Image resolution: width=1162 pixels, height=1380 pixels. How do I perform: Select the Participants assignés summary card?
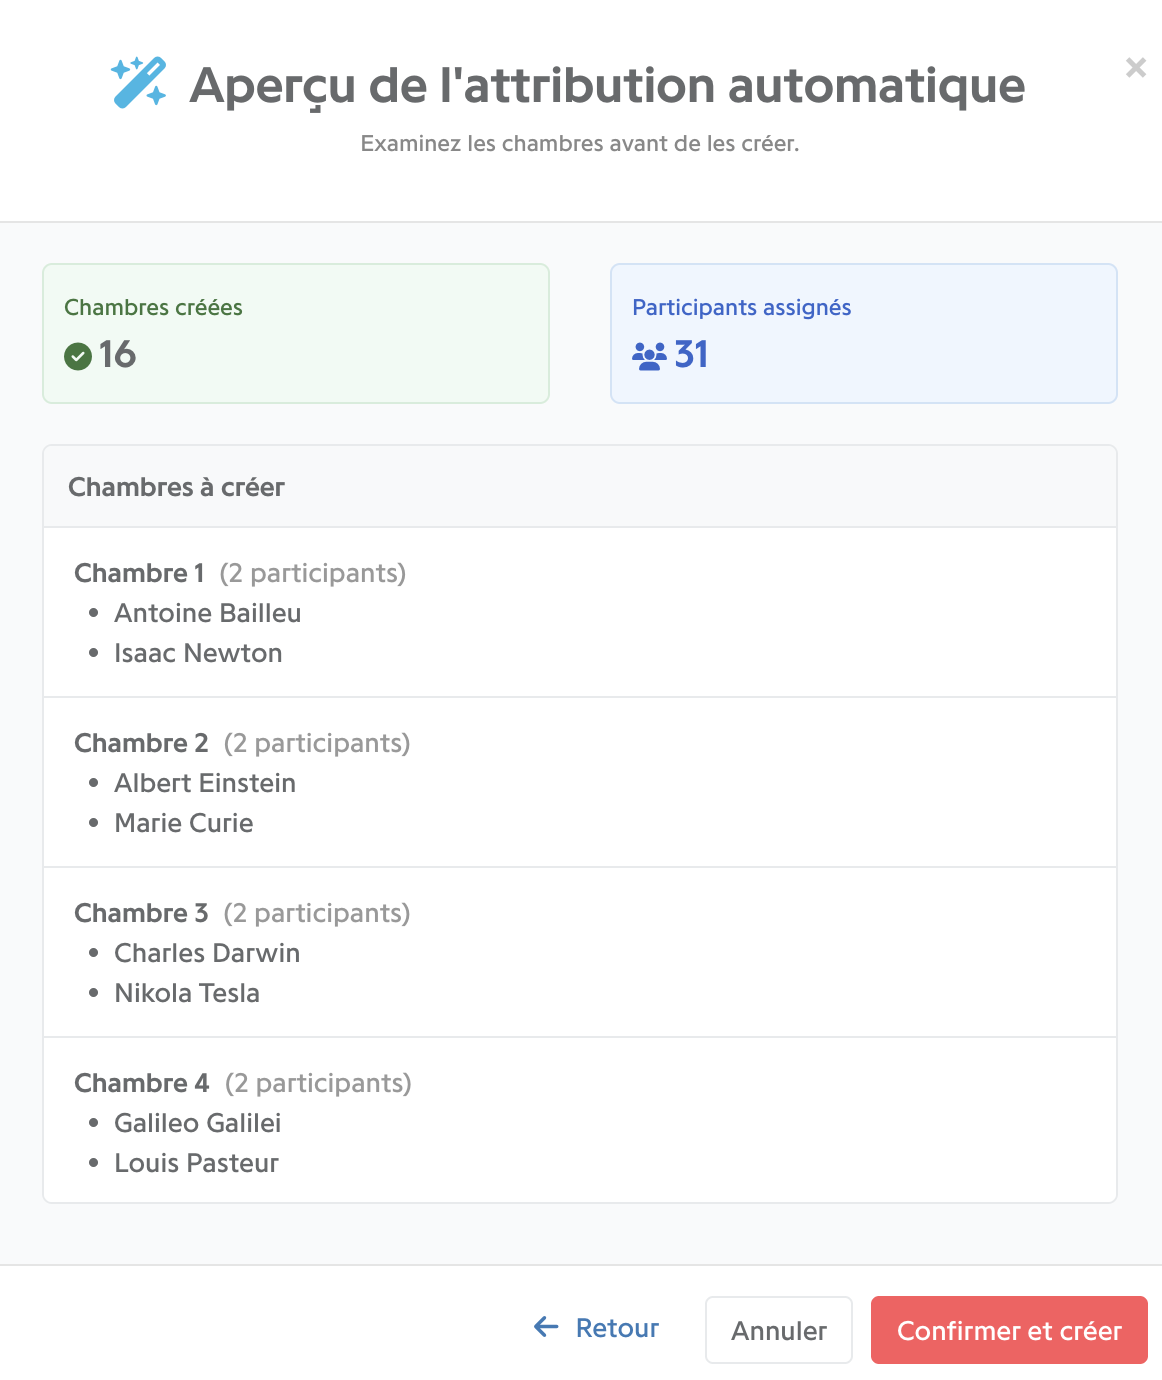click(864, 334)
